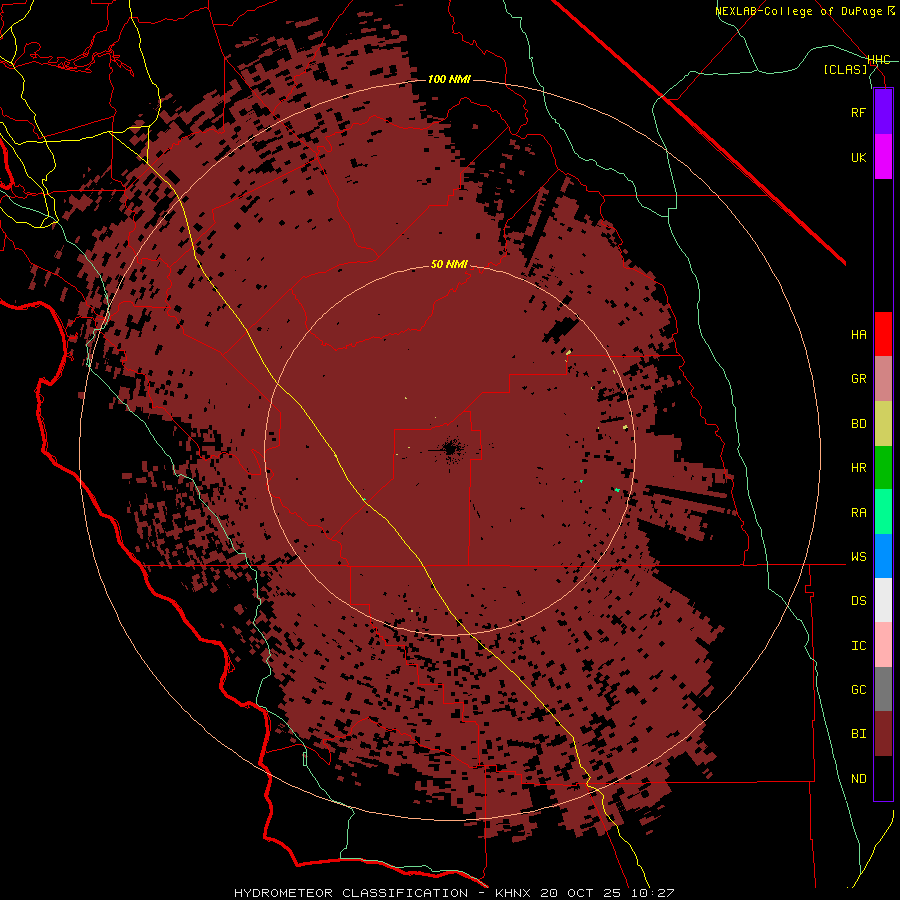Select the GR pink legend swatch
The image size is (900, 900).
[x=883, y=379]
